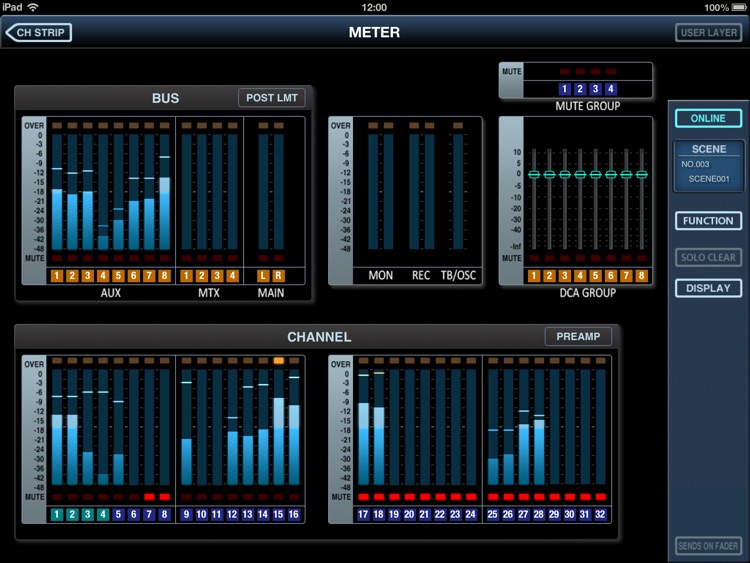Click the battery 100% indicator
Image resolution: width=750 pixels, height=563 pixels.
pos(726,7)
